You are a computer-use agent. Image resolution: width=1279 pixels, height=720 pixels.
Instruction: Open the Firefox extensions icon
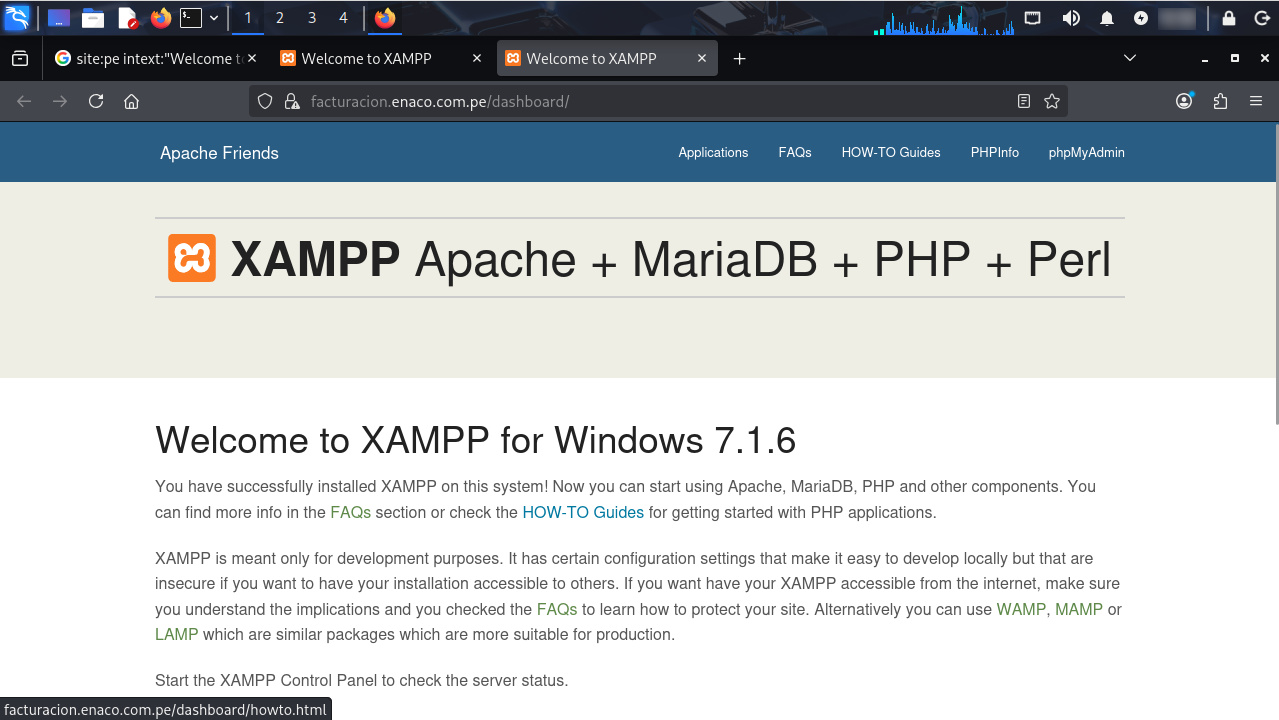click(1220, 101)
